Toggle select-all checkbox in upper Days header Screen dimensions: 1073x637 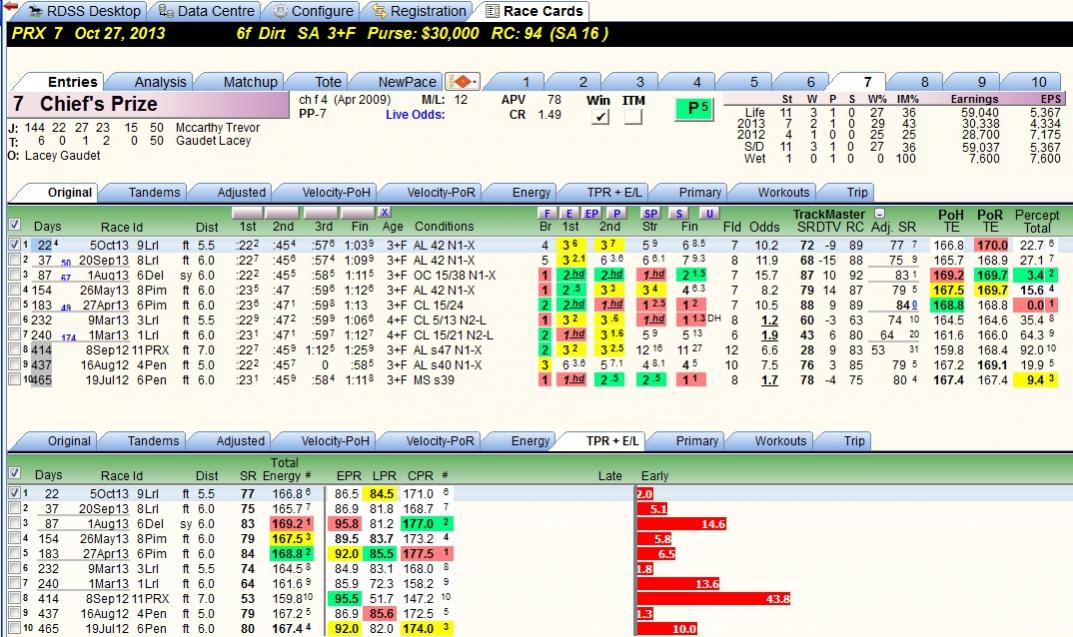(14, 224)
